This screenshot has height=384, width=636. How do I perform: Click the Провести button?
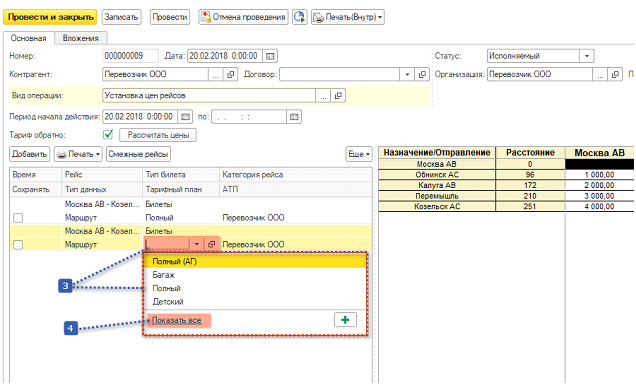pos(170,17)
